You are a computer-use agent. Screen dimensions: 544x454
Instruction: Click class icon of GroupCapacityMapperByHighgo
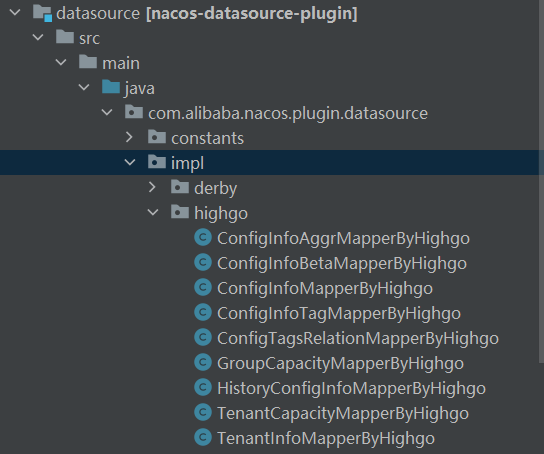tap(203, 362)
